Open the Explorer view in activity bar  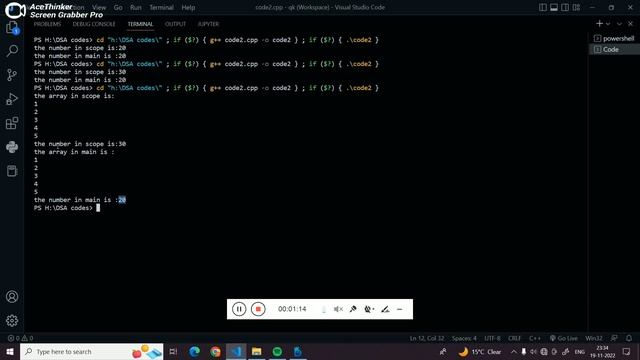point(12,28)
